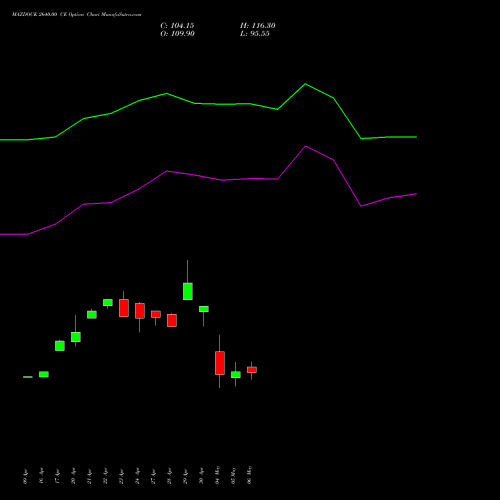Click the 16 Apr date label
Screen dimensions: 500x500
click(x=42, y=476)
